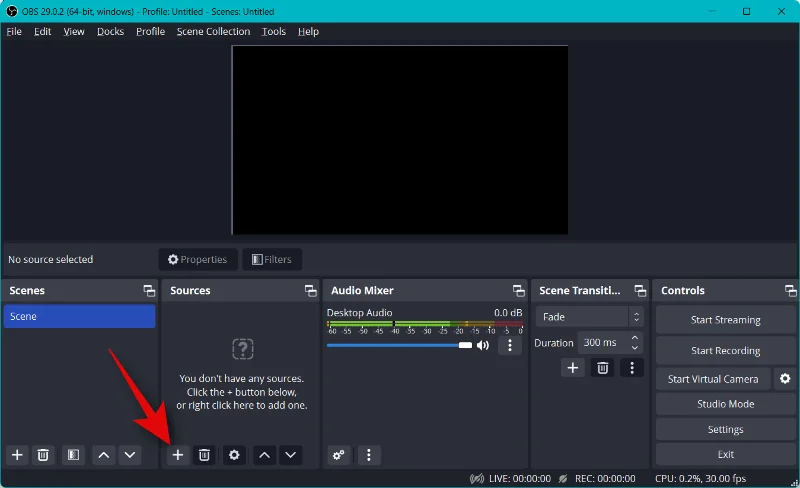Click the 'REC: 00:00:00' timer
The height and width of the screenshot is (488, 800).
click(605, 478)
